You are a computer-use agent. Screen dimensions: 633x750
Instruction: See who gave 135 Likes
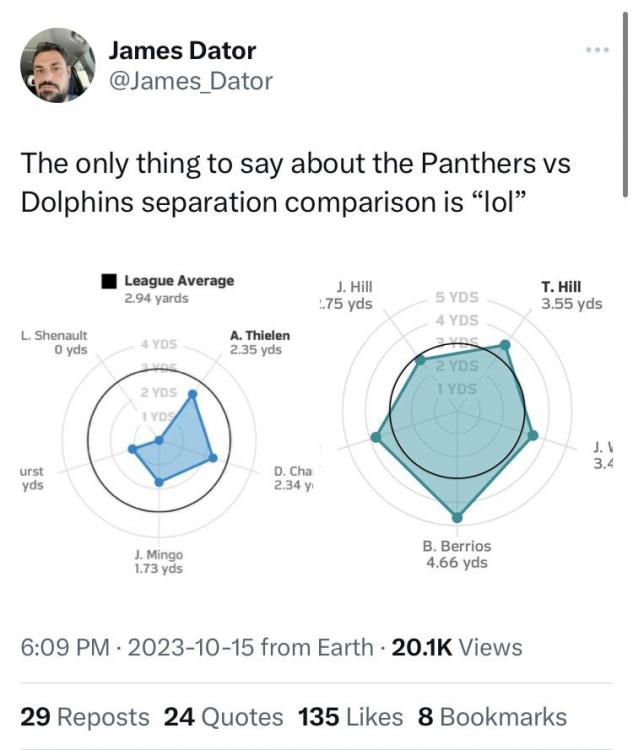coord(350,717)
